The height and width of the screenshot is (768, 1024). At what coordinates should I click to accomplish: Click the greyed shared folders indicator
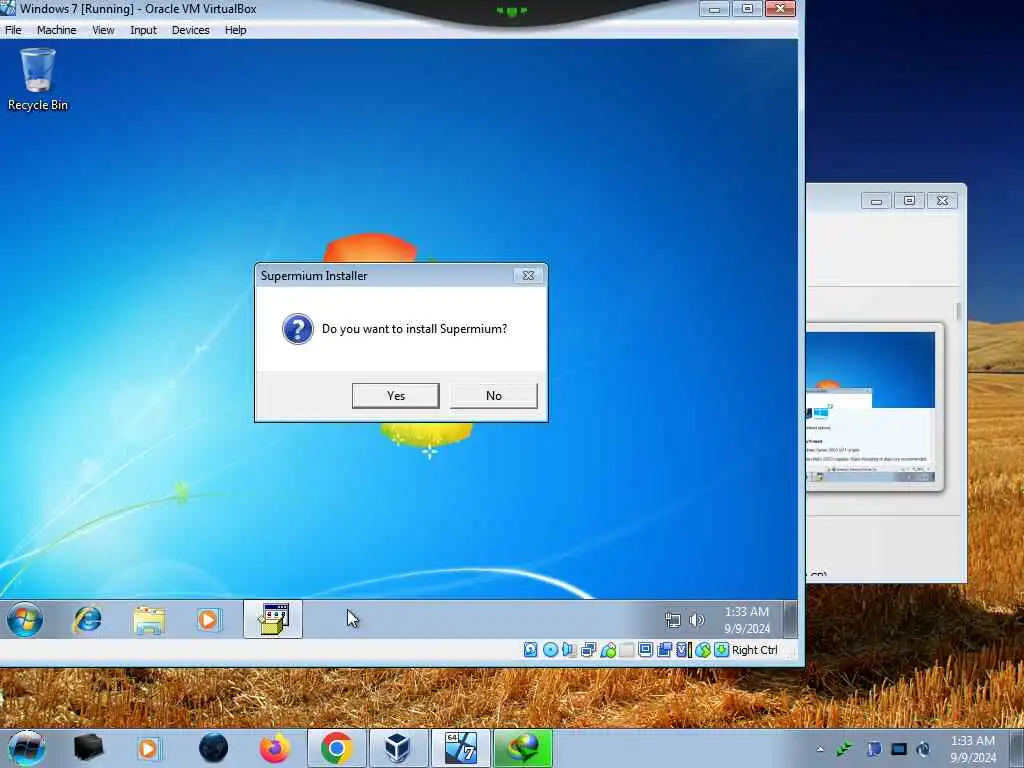627,650
